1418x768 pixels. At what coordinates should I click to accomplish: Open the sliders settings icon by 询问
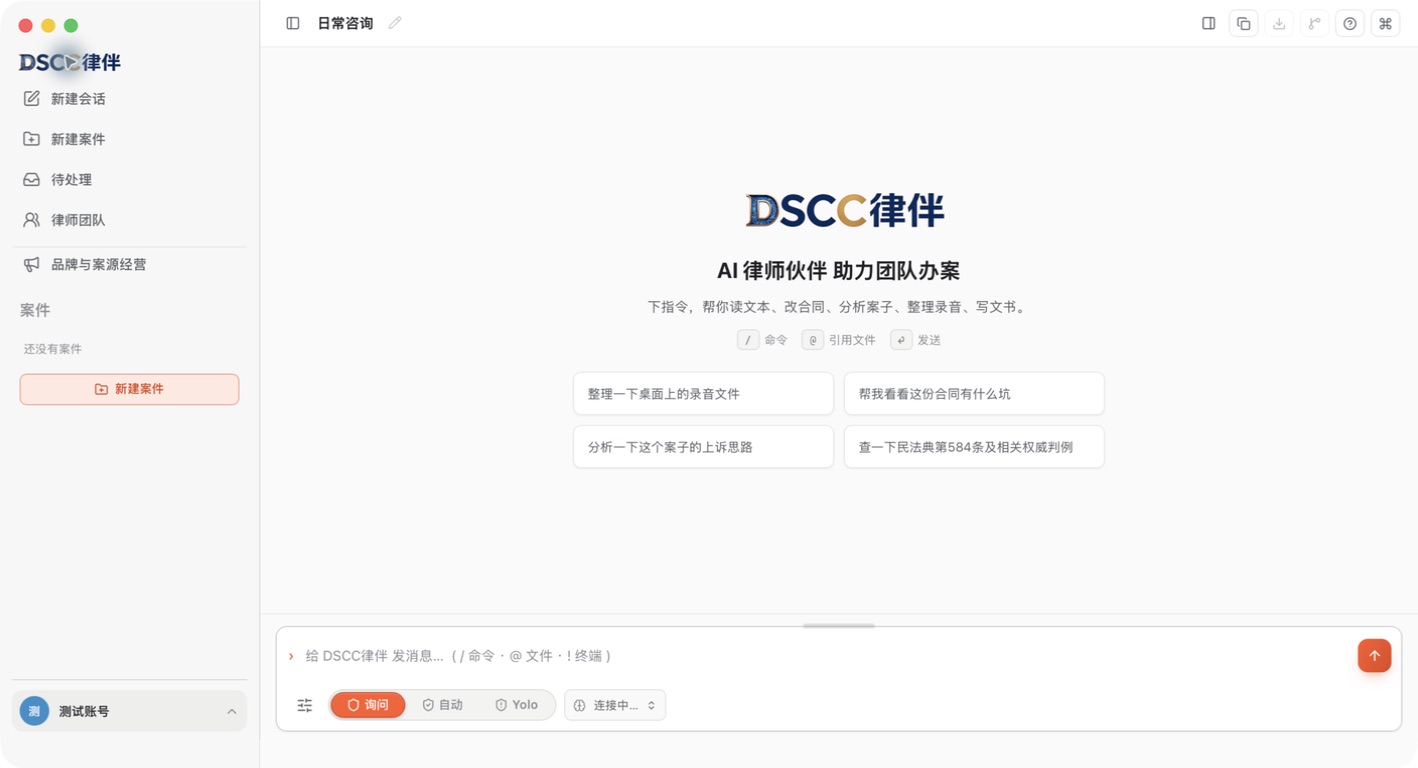coord(305,705)
